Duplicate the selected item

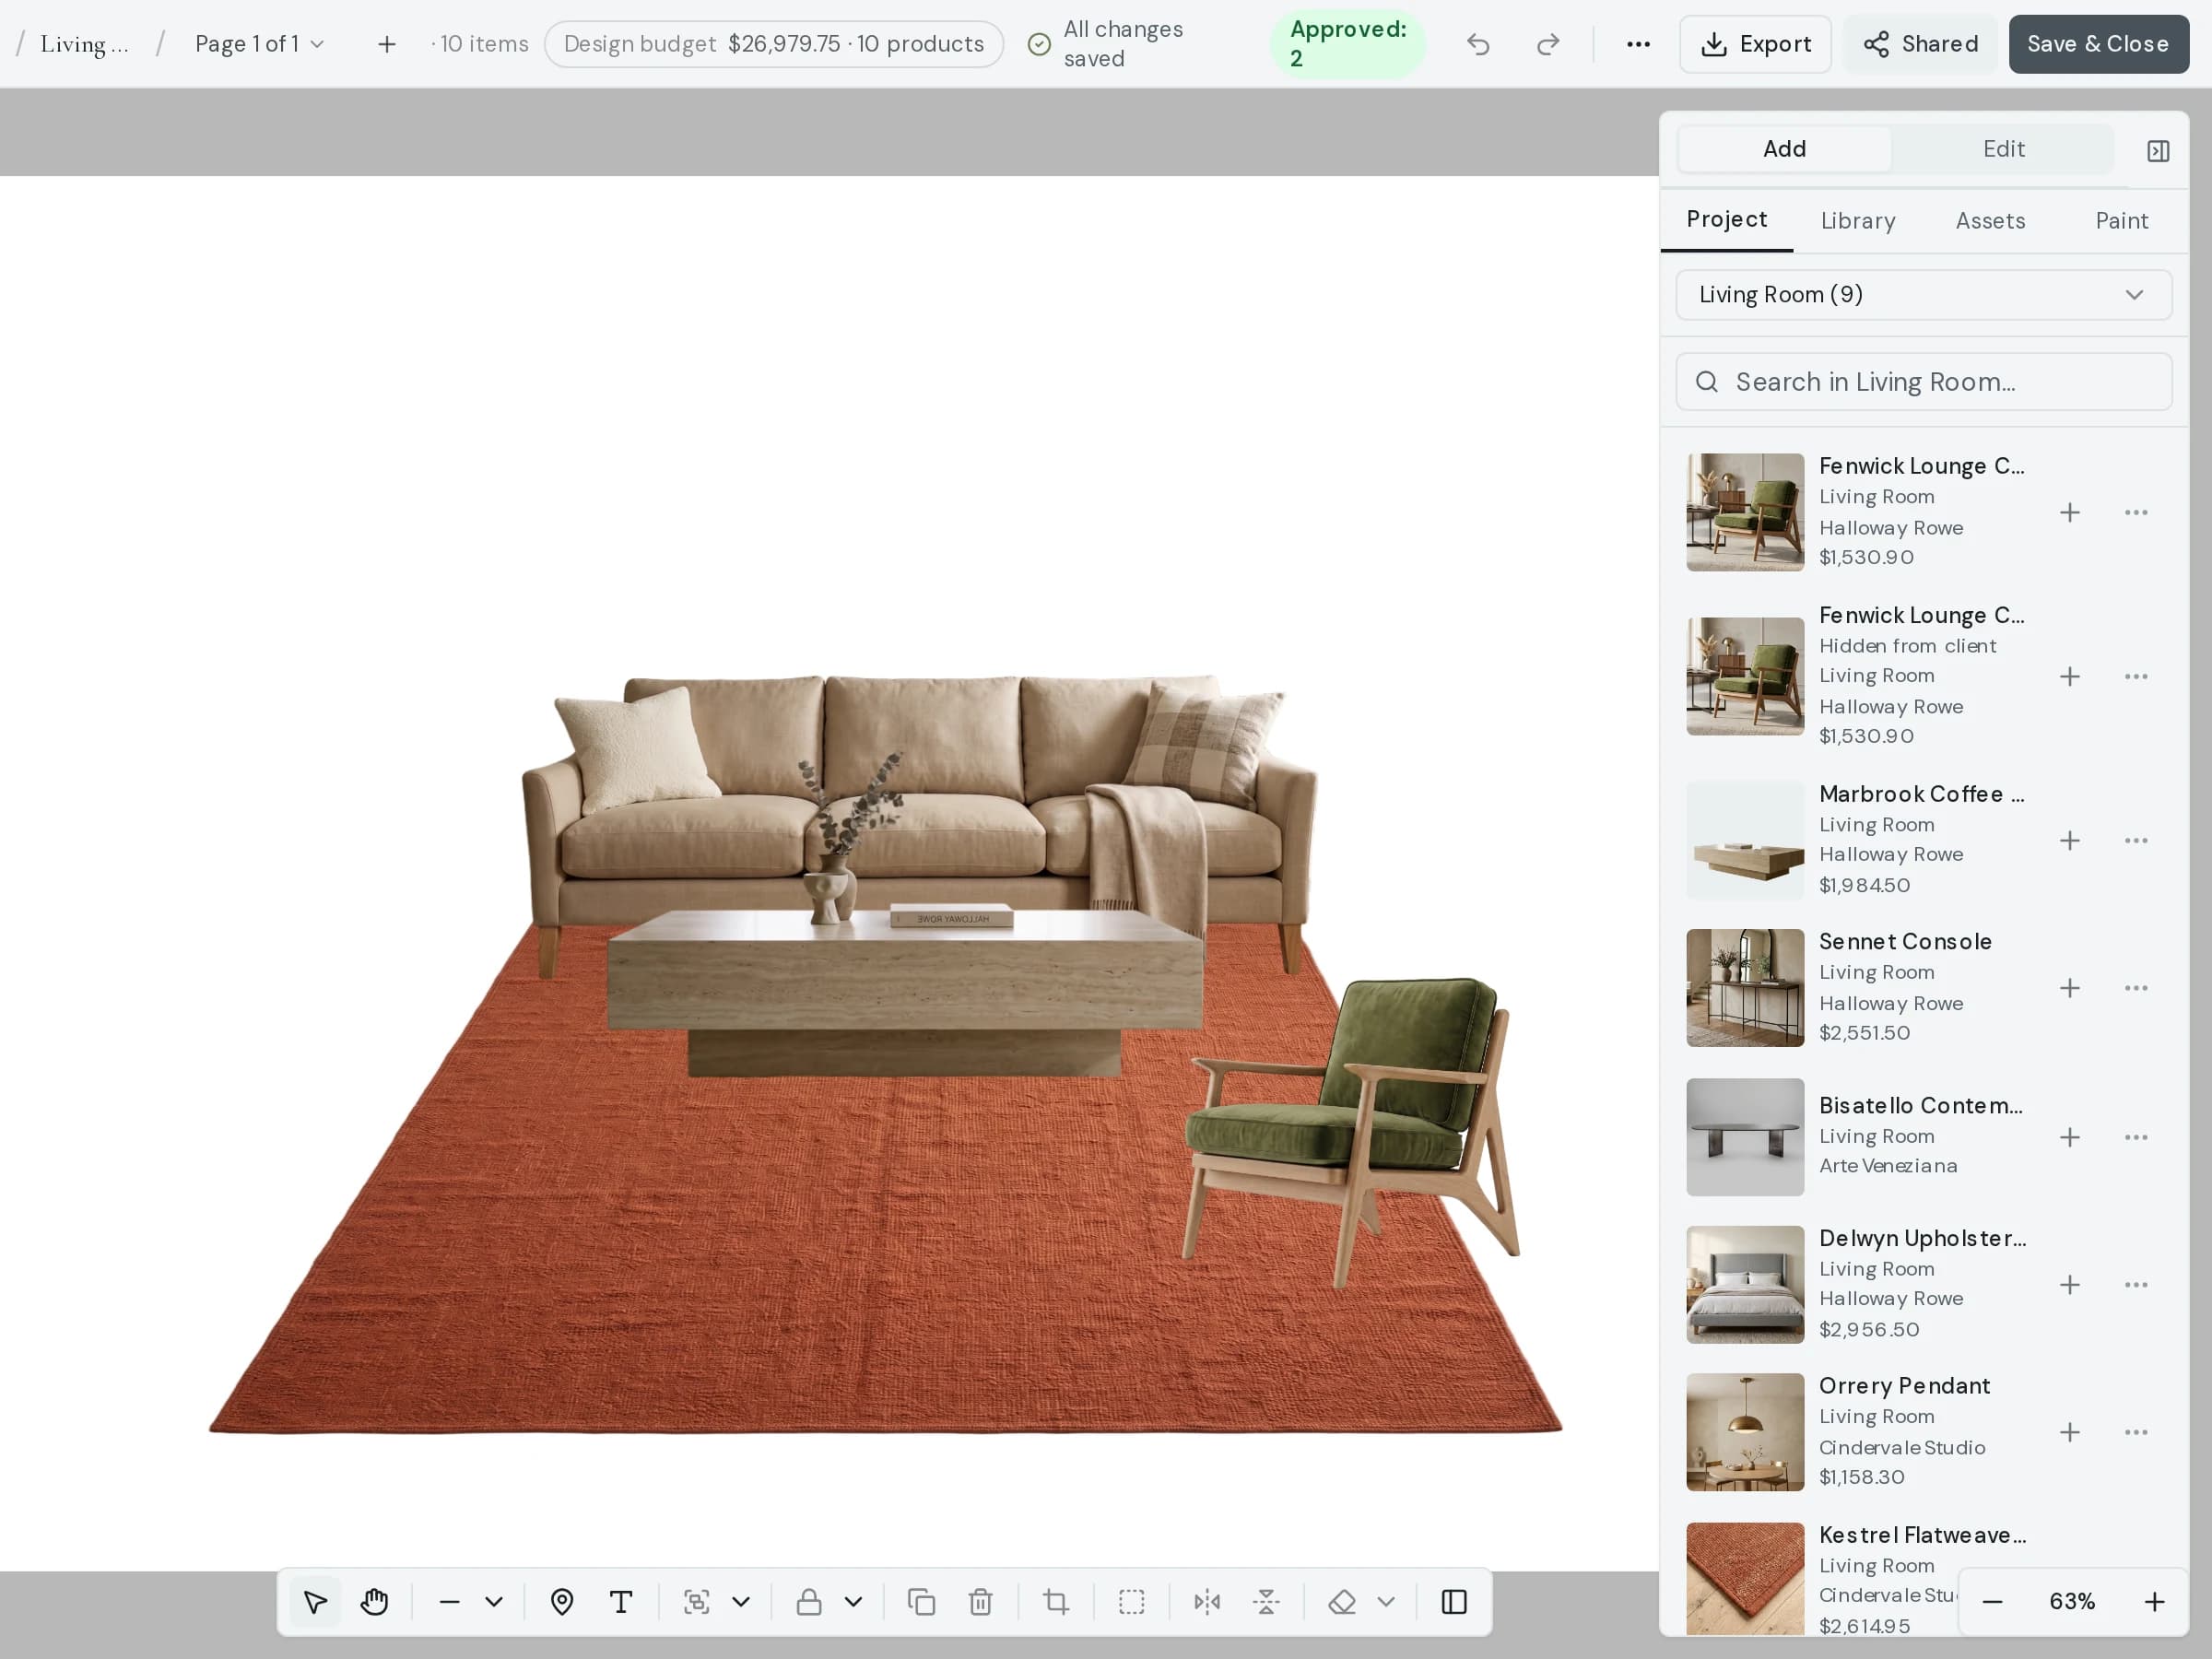click(921, 1602)
